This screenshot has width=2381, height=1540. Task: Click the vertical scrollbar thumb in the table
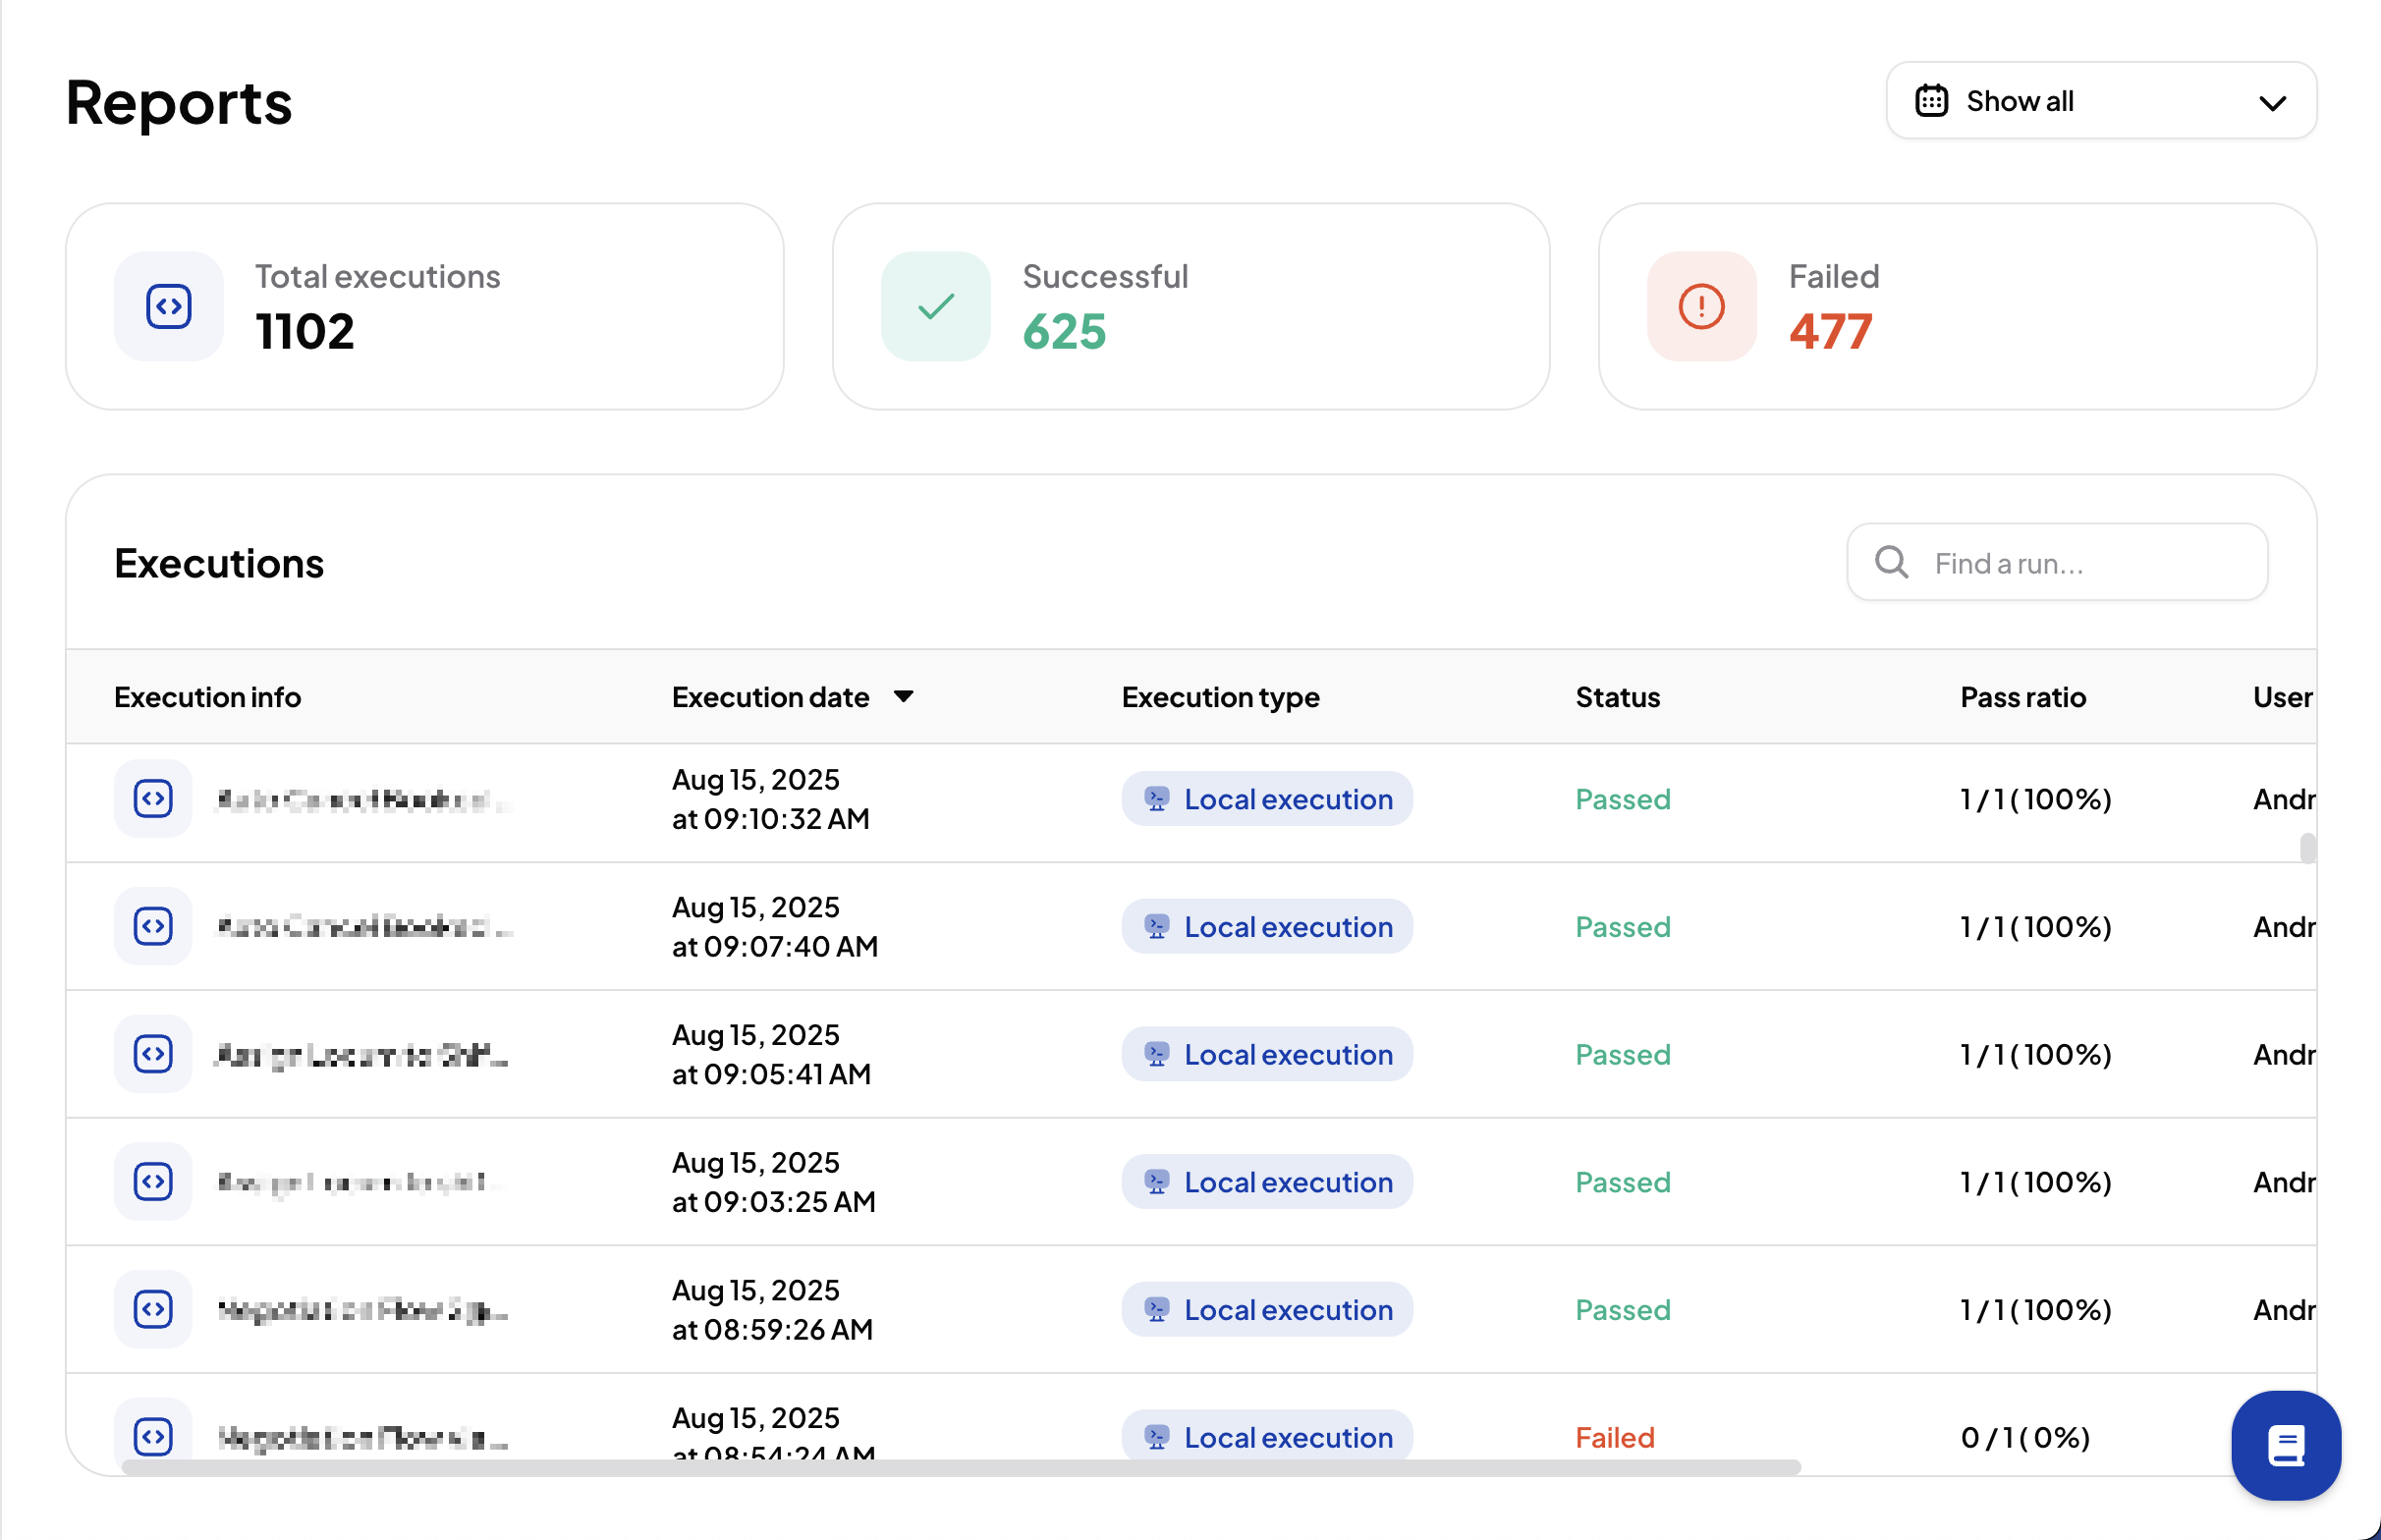[2307, 848]
